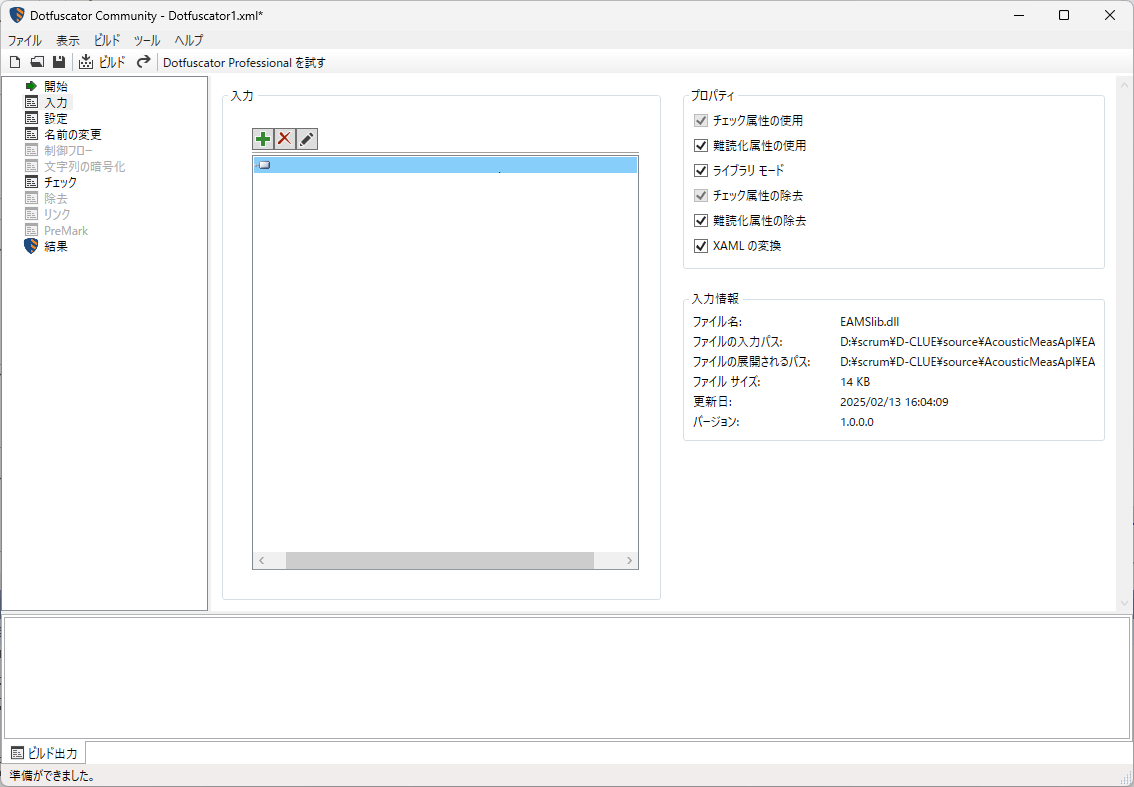Click the save project floppy icon
The height and width of the screenshot is (787, 1134).
coord(59,62)
